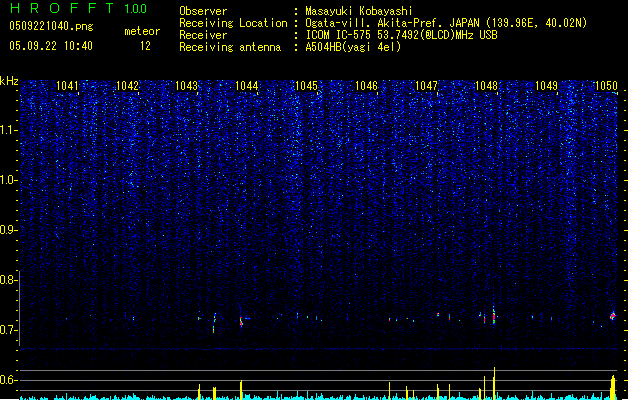Screen dimensions: 629x400
Task: Click the observer name Masayuki Kobayashi
Action: (x=359, y=11)
